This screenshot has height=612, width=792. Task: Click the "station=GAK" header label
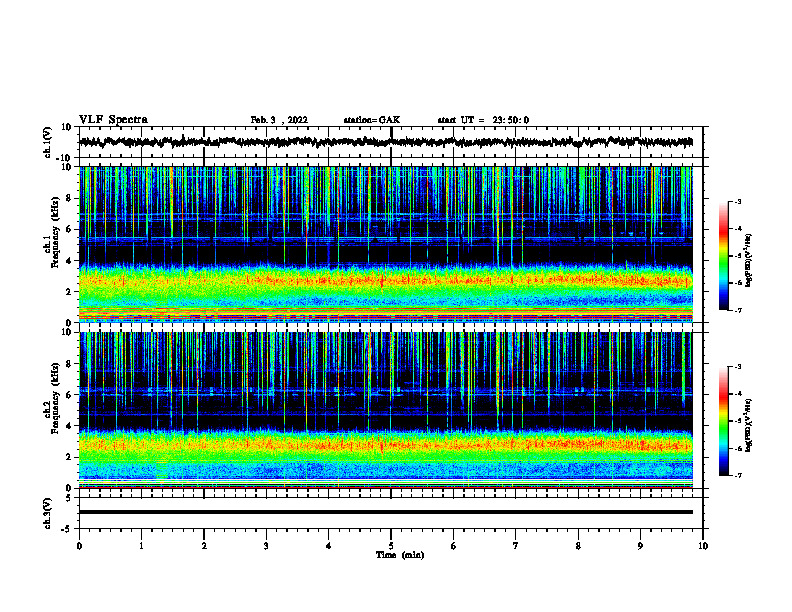click(372, 120)
